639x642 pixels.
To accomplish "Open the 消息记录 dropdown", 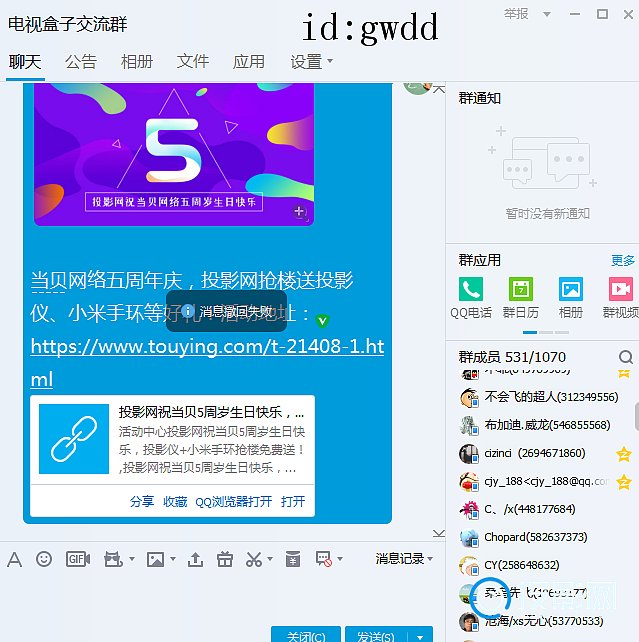I will point(404,558).
